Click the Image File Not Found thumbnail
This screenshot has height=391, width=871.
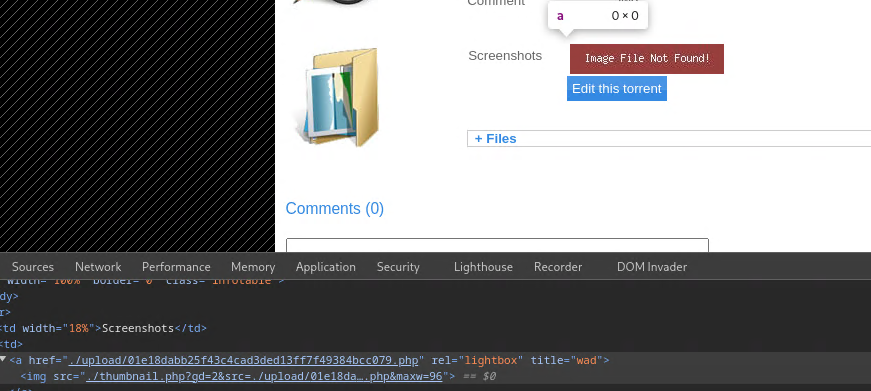[x=647, y=58]
